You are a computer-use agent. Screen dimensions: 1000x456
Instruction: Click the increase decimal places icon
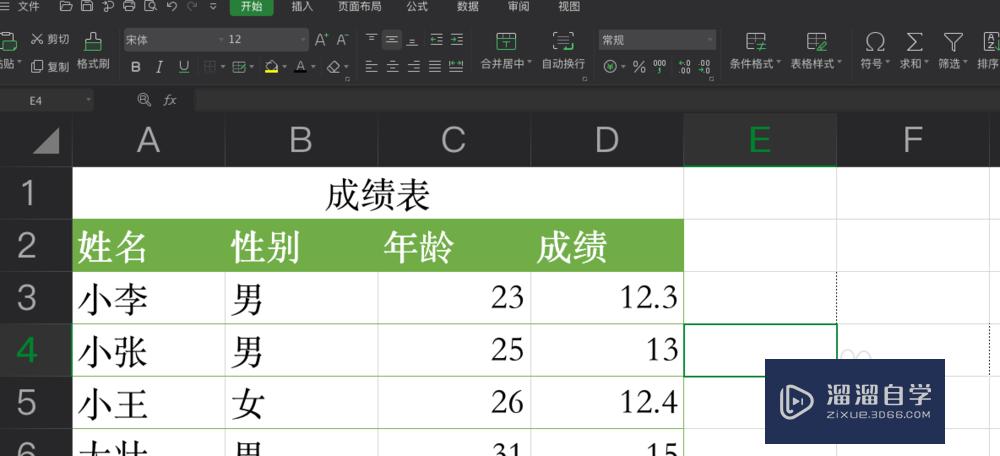click(x=684, y=66)
